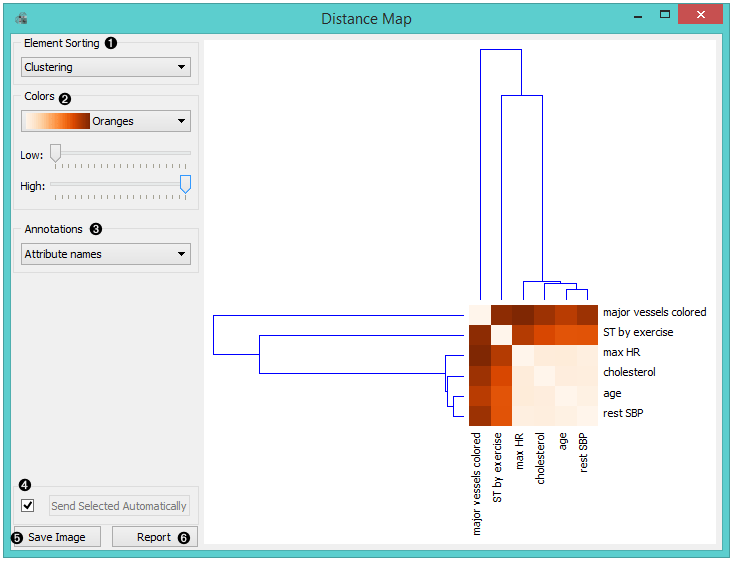Click the number 3 marker beside Annotations
Viewport: 733px width, 561px height.
pos(96,228)
